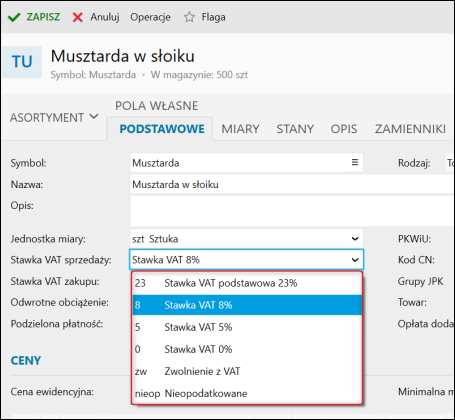Switch to the MIARY tab

point(240,129)
